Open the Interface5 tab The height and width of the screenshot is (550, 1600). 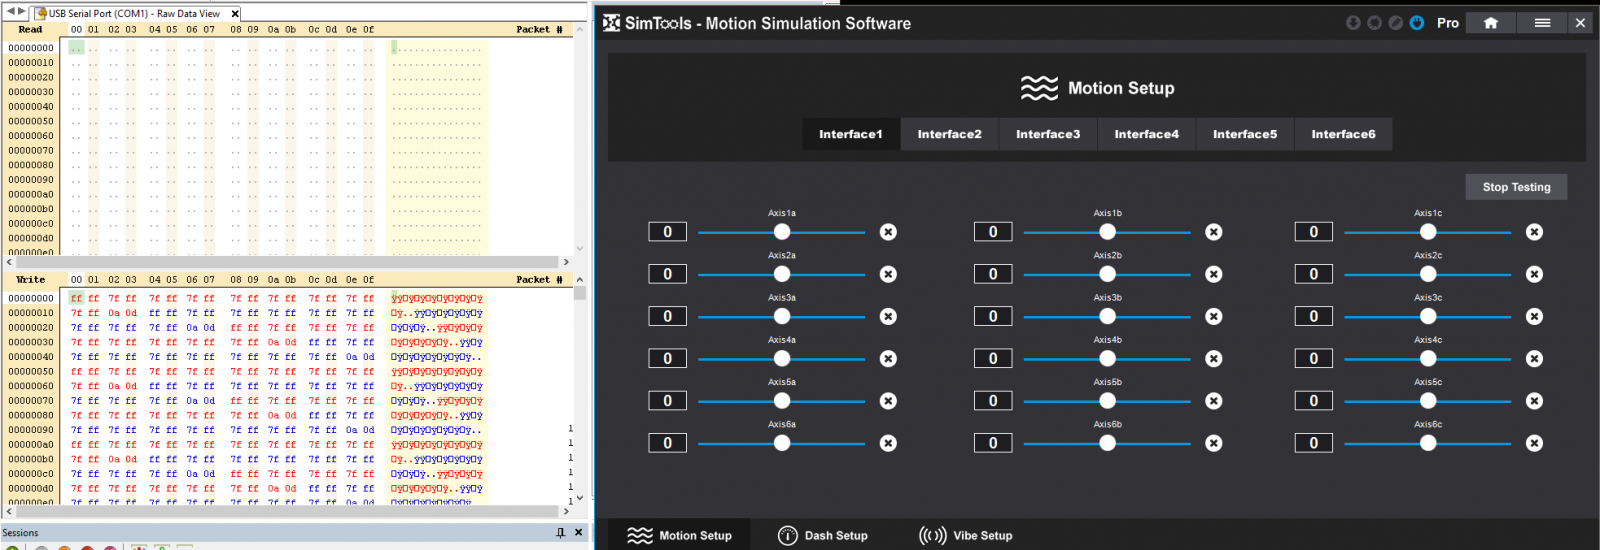point(1245,134)
